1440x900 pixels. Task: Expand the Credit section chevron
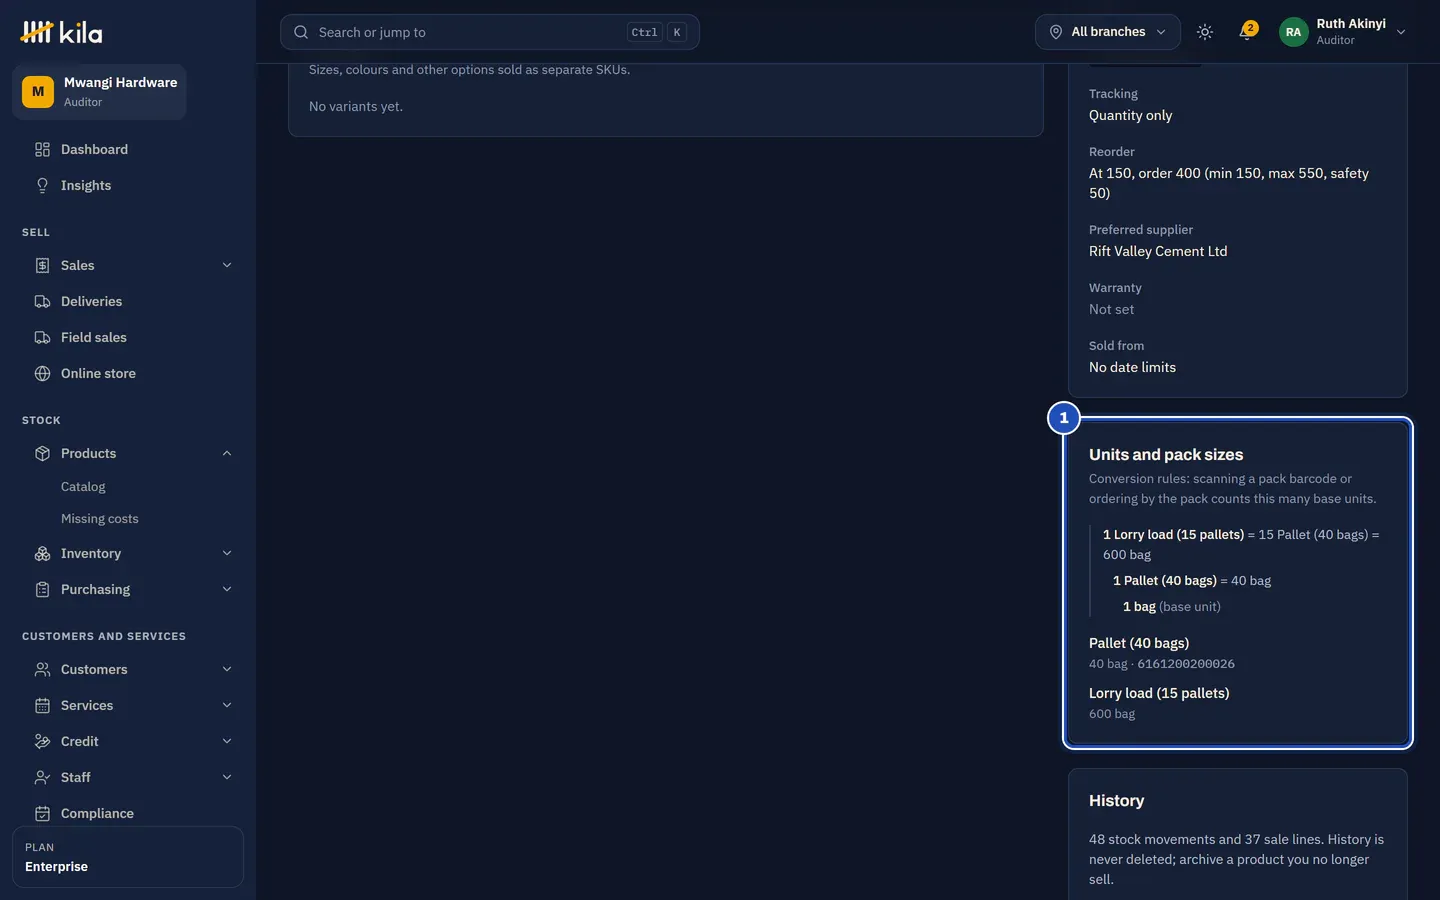click(x=227, y=741)
